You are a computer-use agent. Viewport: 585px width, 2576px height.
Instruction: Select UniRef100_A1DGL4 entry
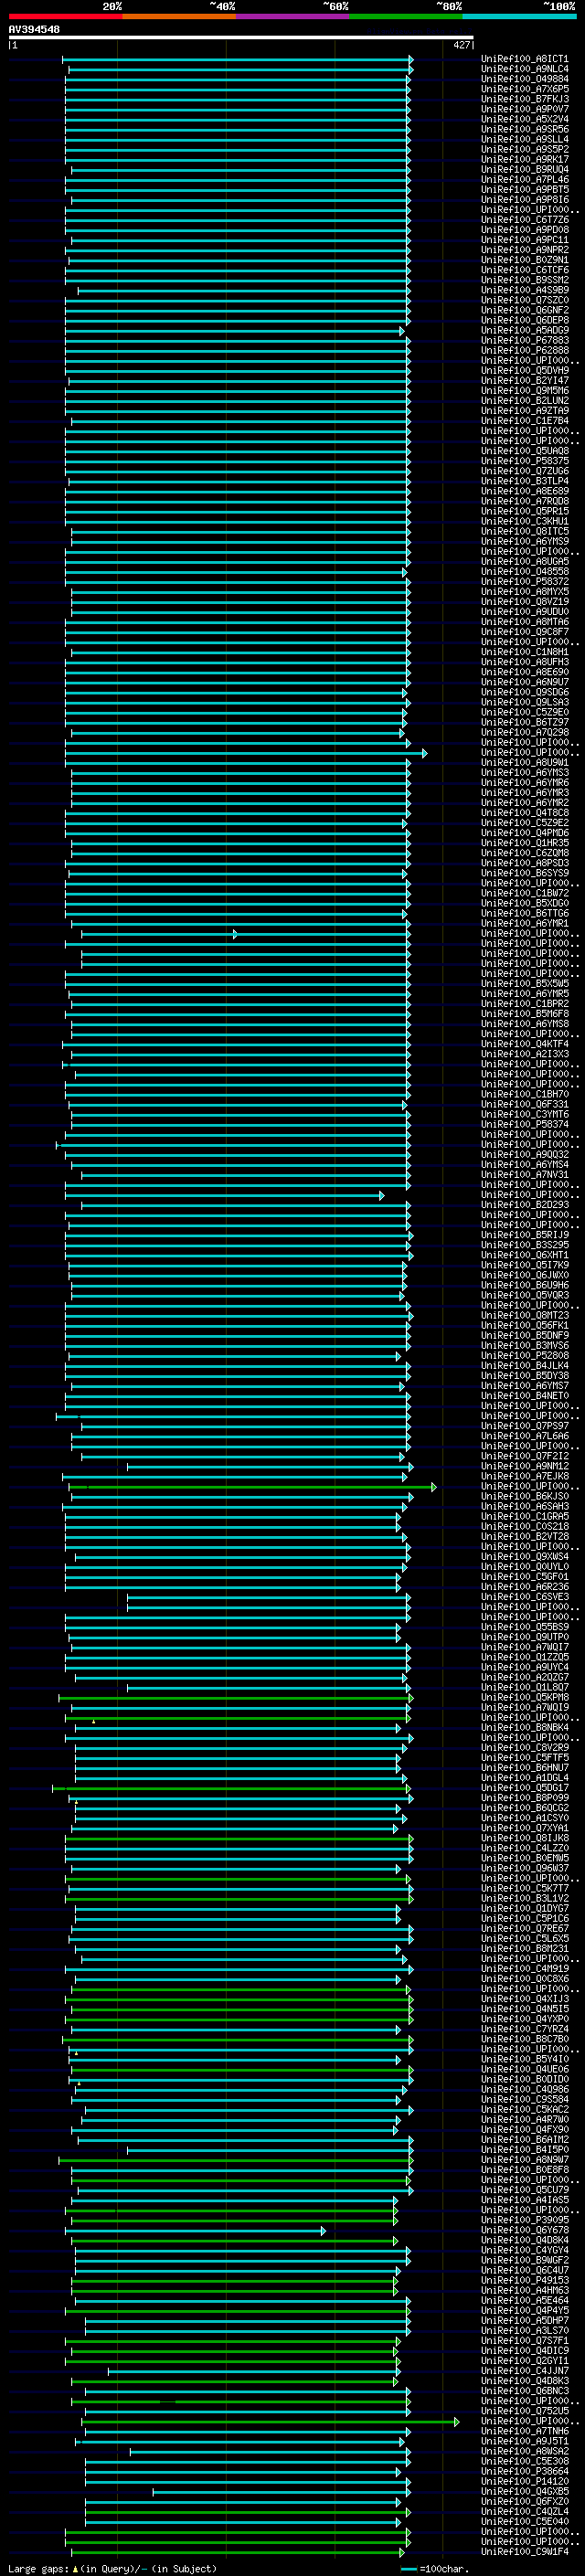coord(525,1778)
